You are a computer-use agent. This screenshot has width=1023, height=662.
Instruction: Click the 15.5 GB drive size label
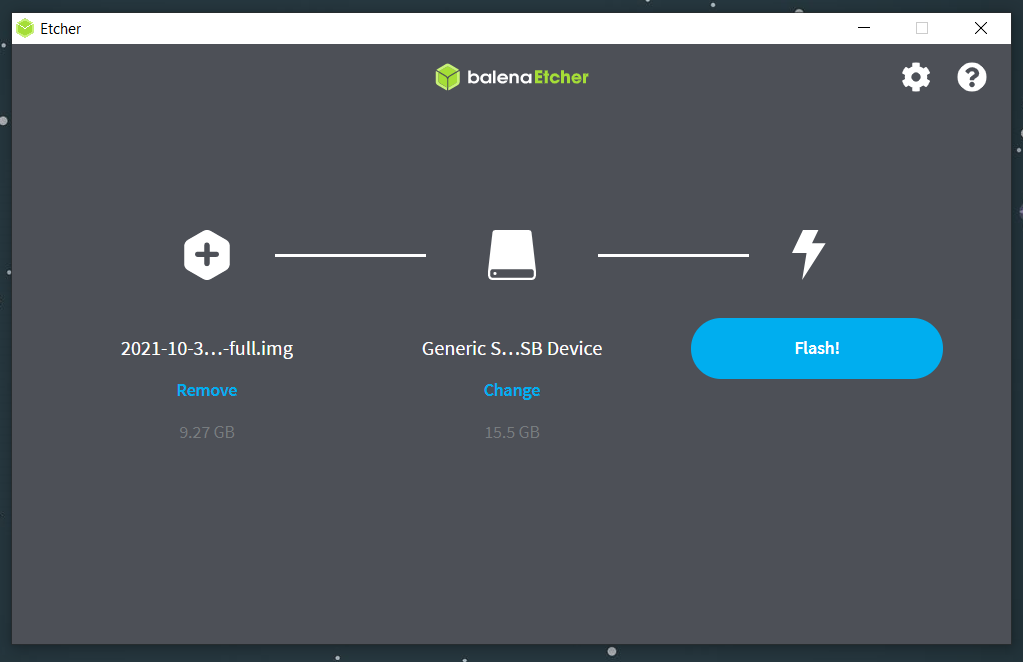point(511,432)
